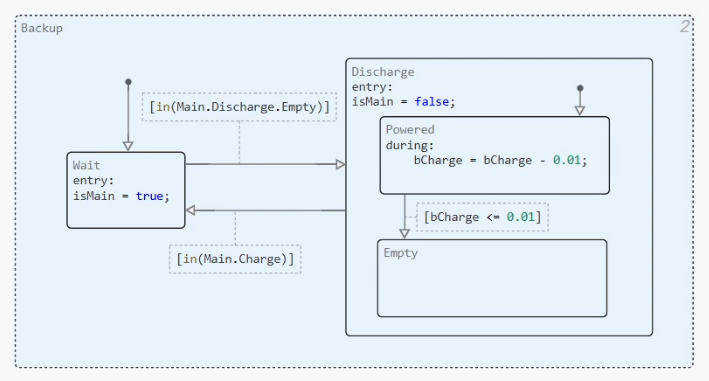The image size is (709, 381).
Task: Click the entry: keyword in Discharge state
Action: [372, 87]
